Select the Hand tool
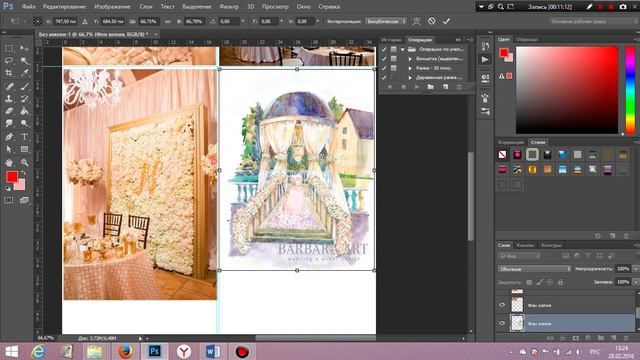The height and width of the screenshot is (360, 640). [9, 162]
